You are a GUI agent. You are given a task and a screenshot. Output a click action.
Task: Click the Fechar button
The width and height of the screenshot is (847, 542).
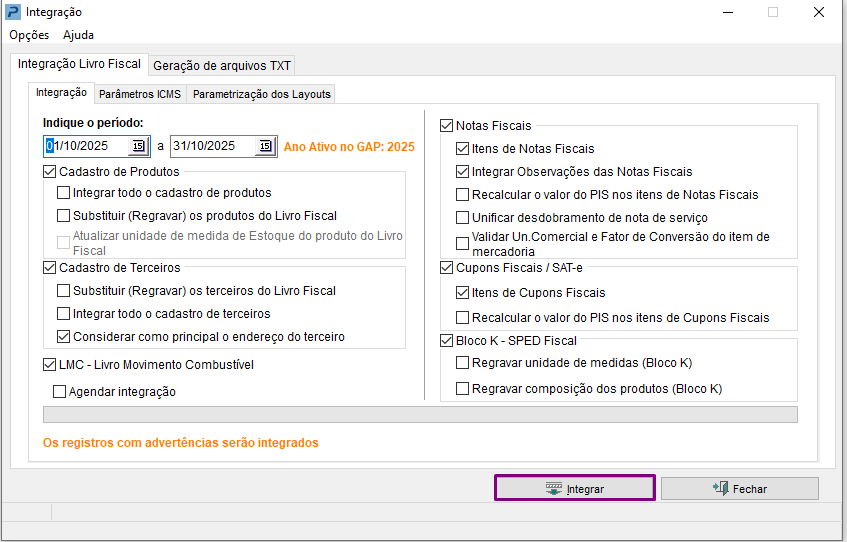tap(739, 488)
